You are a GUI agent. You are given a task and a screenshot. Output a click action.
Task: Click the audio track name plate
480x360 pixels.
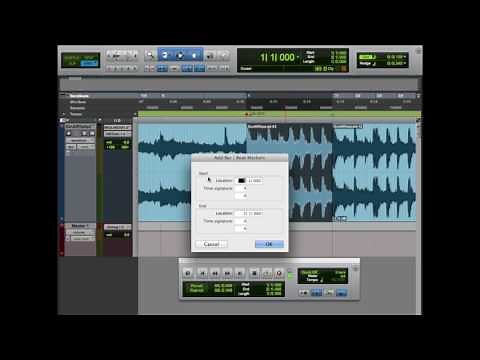tap(80, 127)
